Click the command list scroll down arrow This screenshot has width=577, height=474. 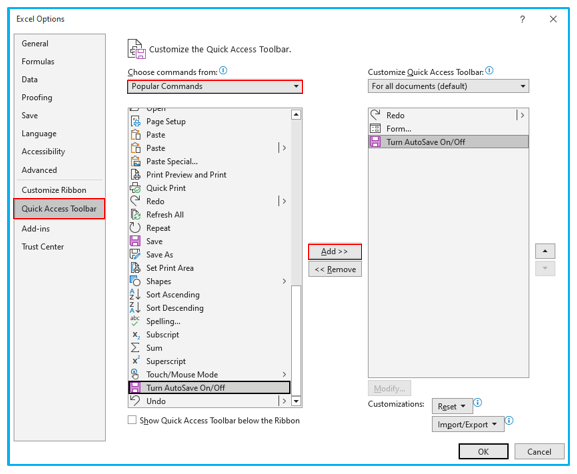point(296,401)
